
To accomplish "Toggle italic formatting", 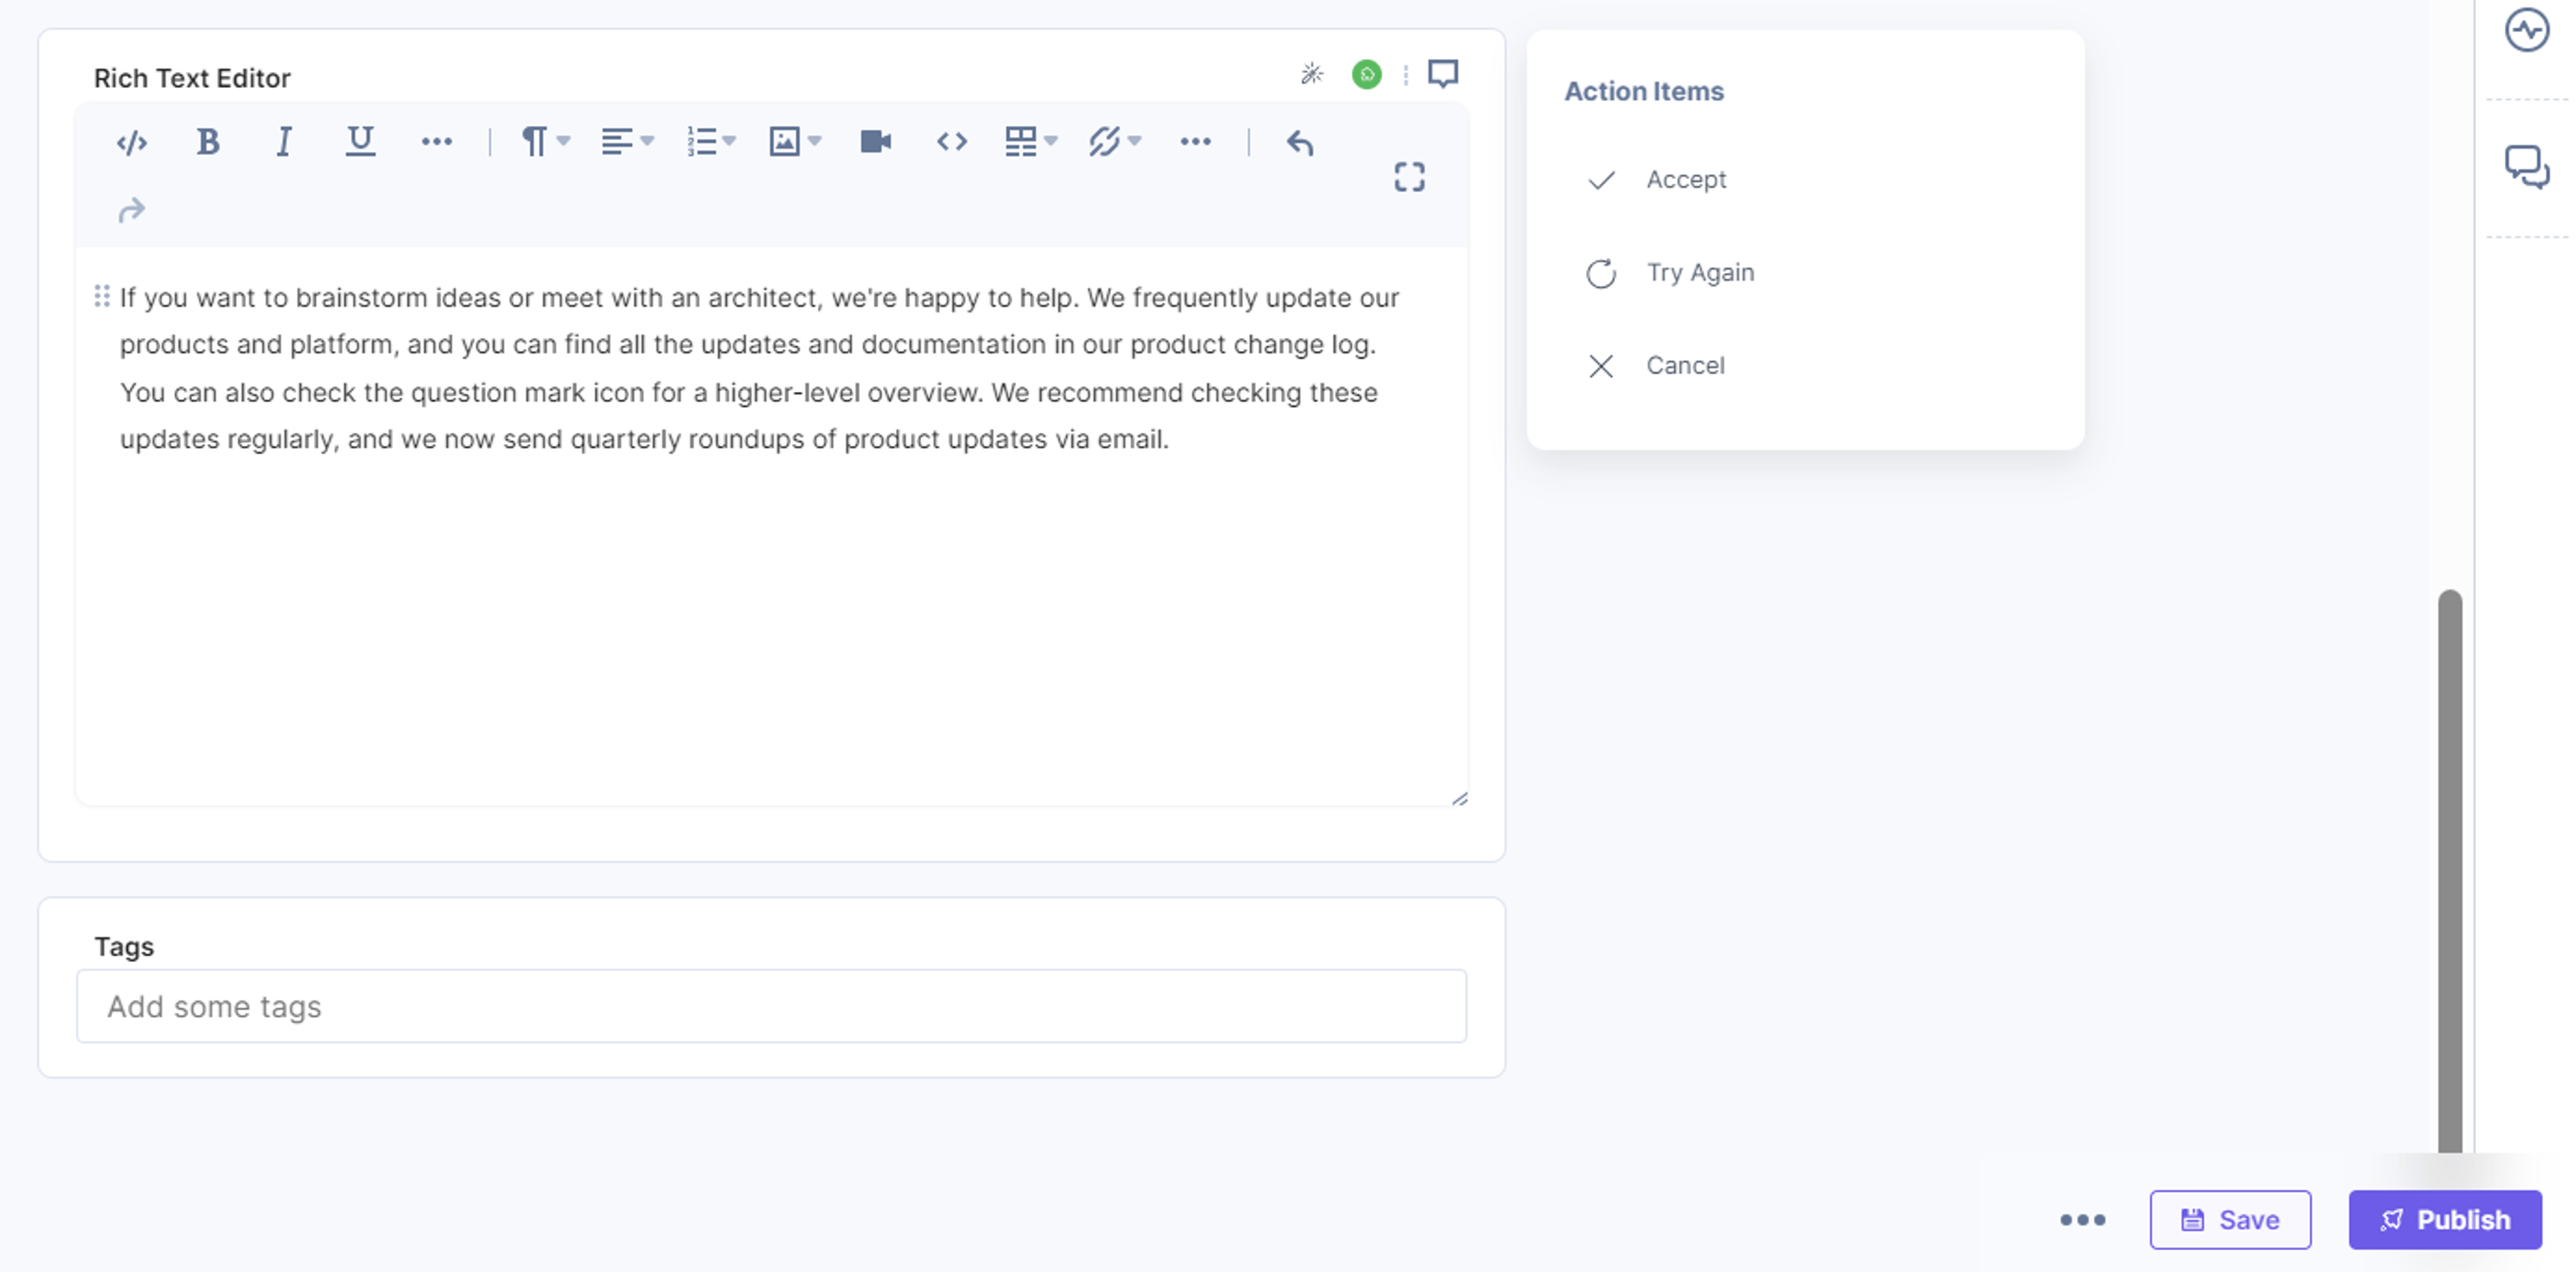I will (x=283, y=142).
